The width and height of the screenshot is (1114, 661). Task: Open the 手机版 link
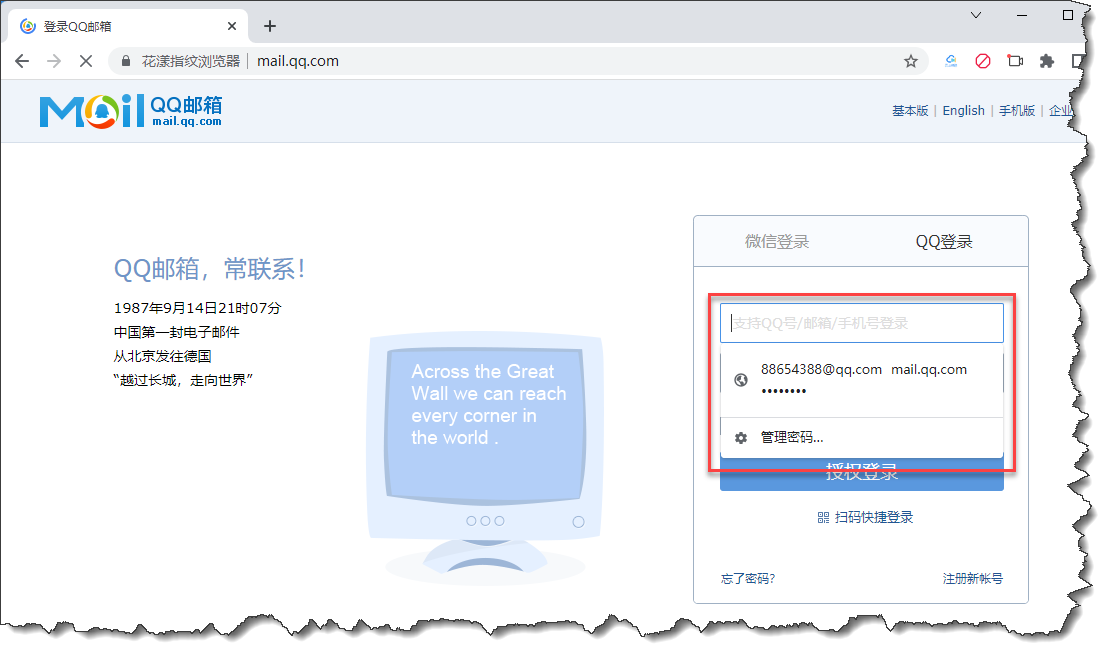coord(1017,111)
